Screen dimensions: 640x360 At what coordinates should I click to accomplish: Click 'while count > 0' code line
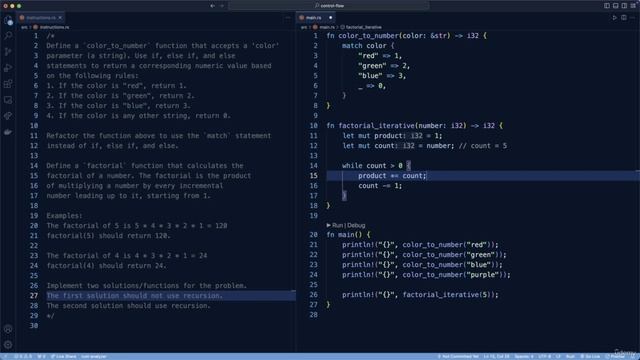(376, 166)
